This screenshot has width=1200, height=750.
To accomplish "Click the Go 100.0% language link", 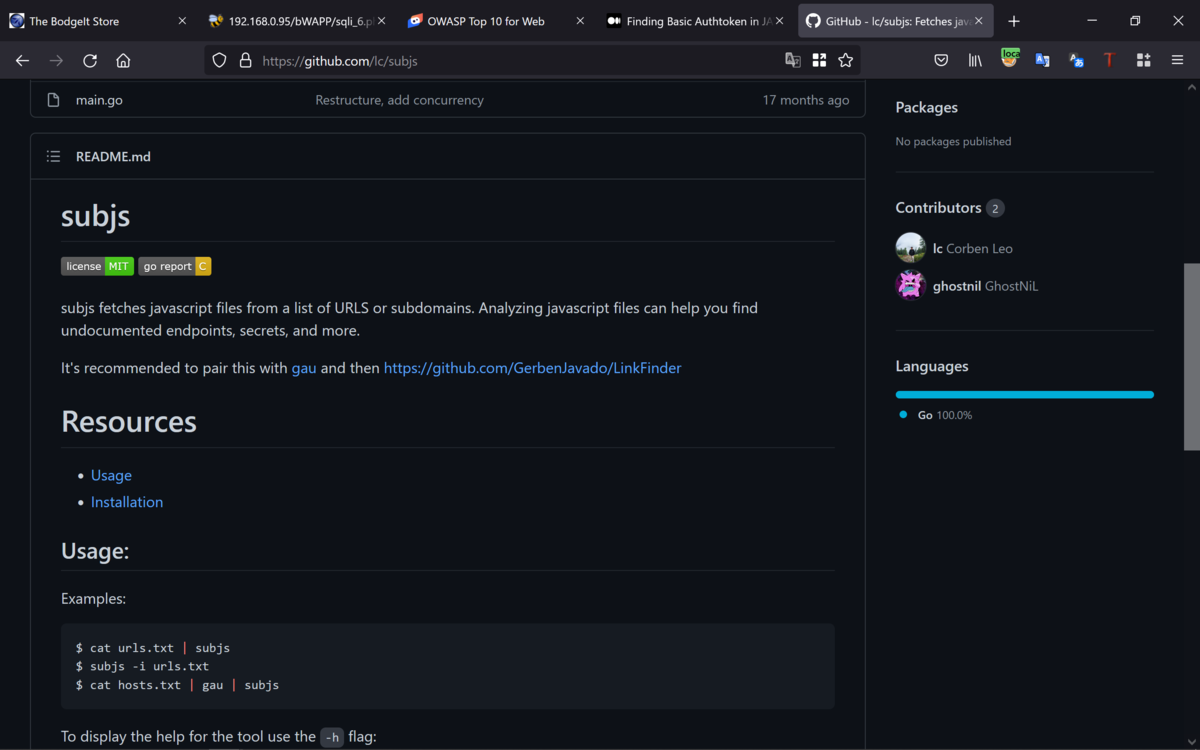I will (x=944, y=415).
